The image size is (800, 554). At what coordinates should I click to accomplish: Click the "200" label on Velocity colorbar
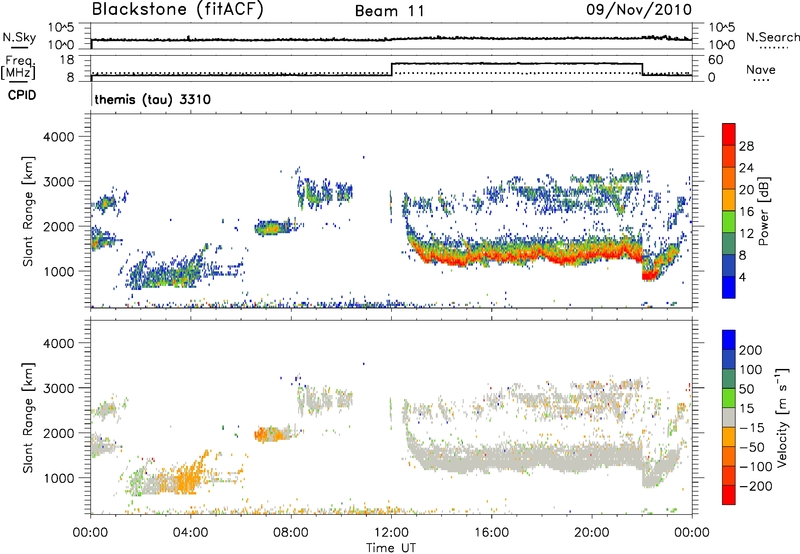coord(751,350)
